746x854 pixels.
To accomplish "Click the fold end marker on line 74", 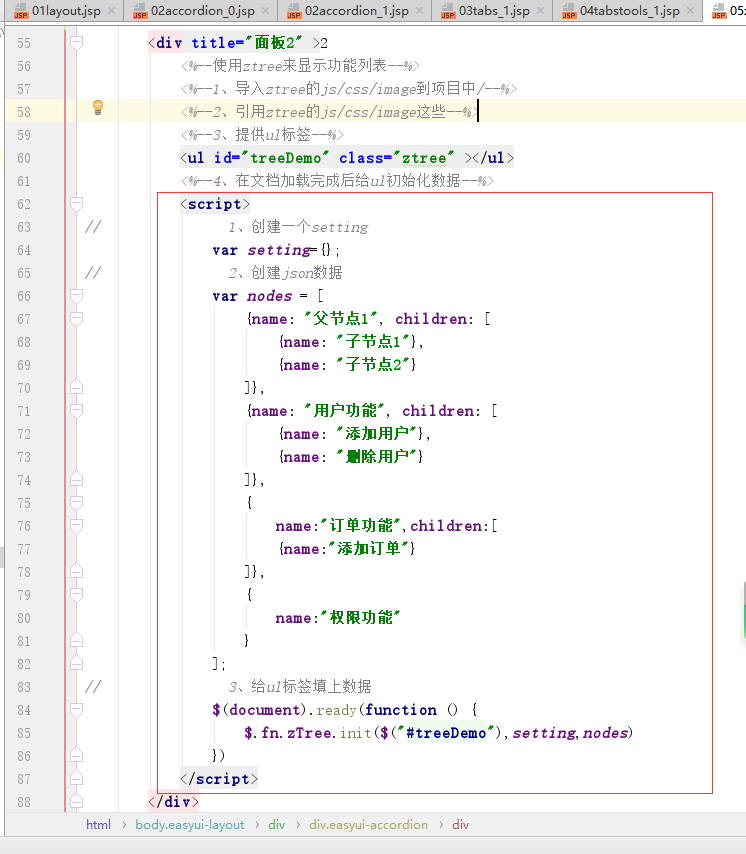I will coord(77,479).
